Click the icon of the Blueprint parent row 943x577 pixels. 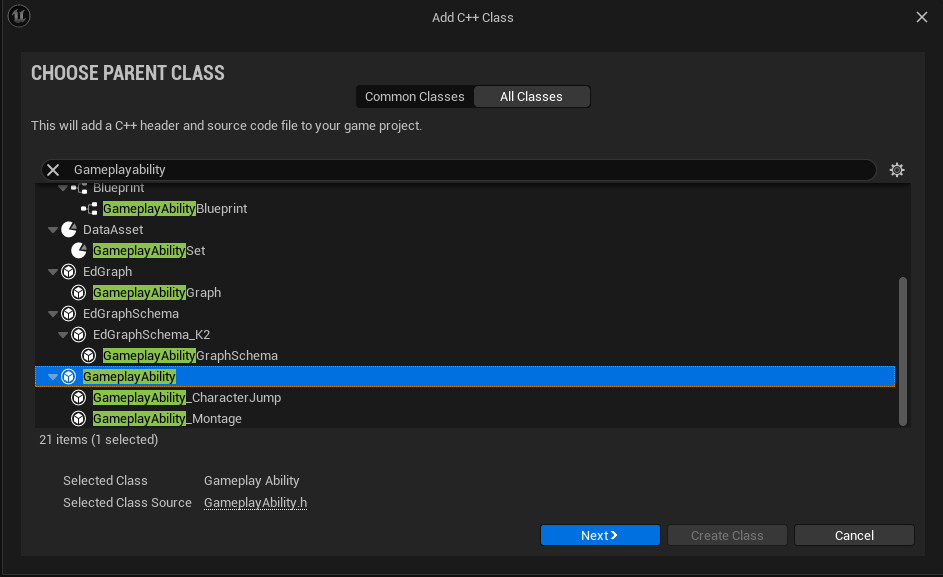(79, 188)
